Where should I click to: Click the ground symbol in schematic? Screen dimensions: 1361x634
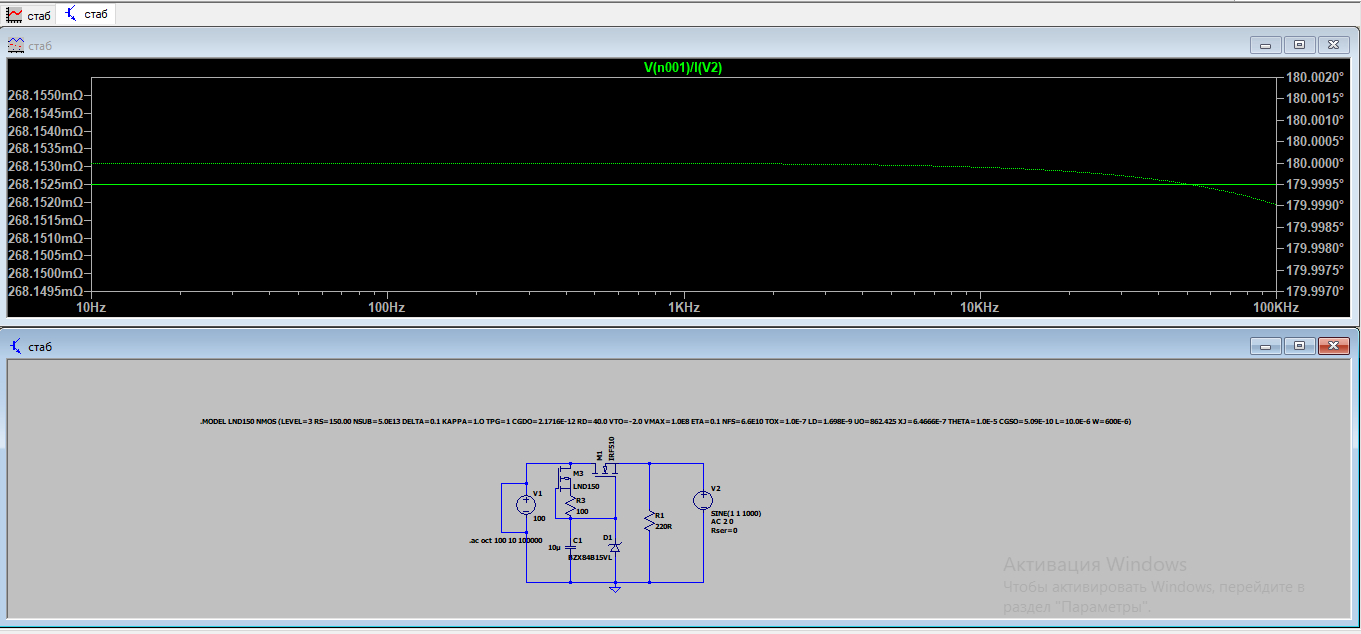615,589
